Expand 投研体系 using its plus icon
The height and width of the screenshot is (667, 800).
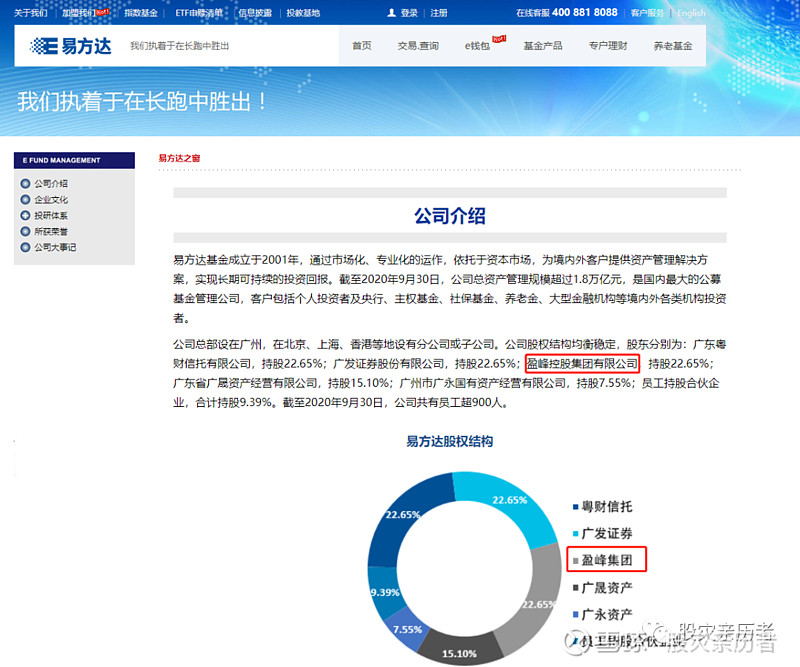coord(25,216)
